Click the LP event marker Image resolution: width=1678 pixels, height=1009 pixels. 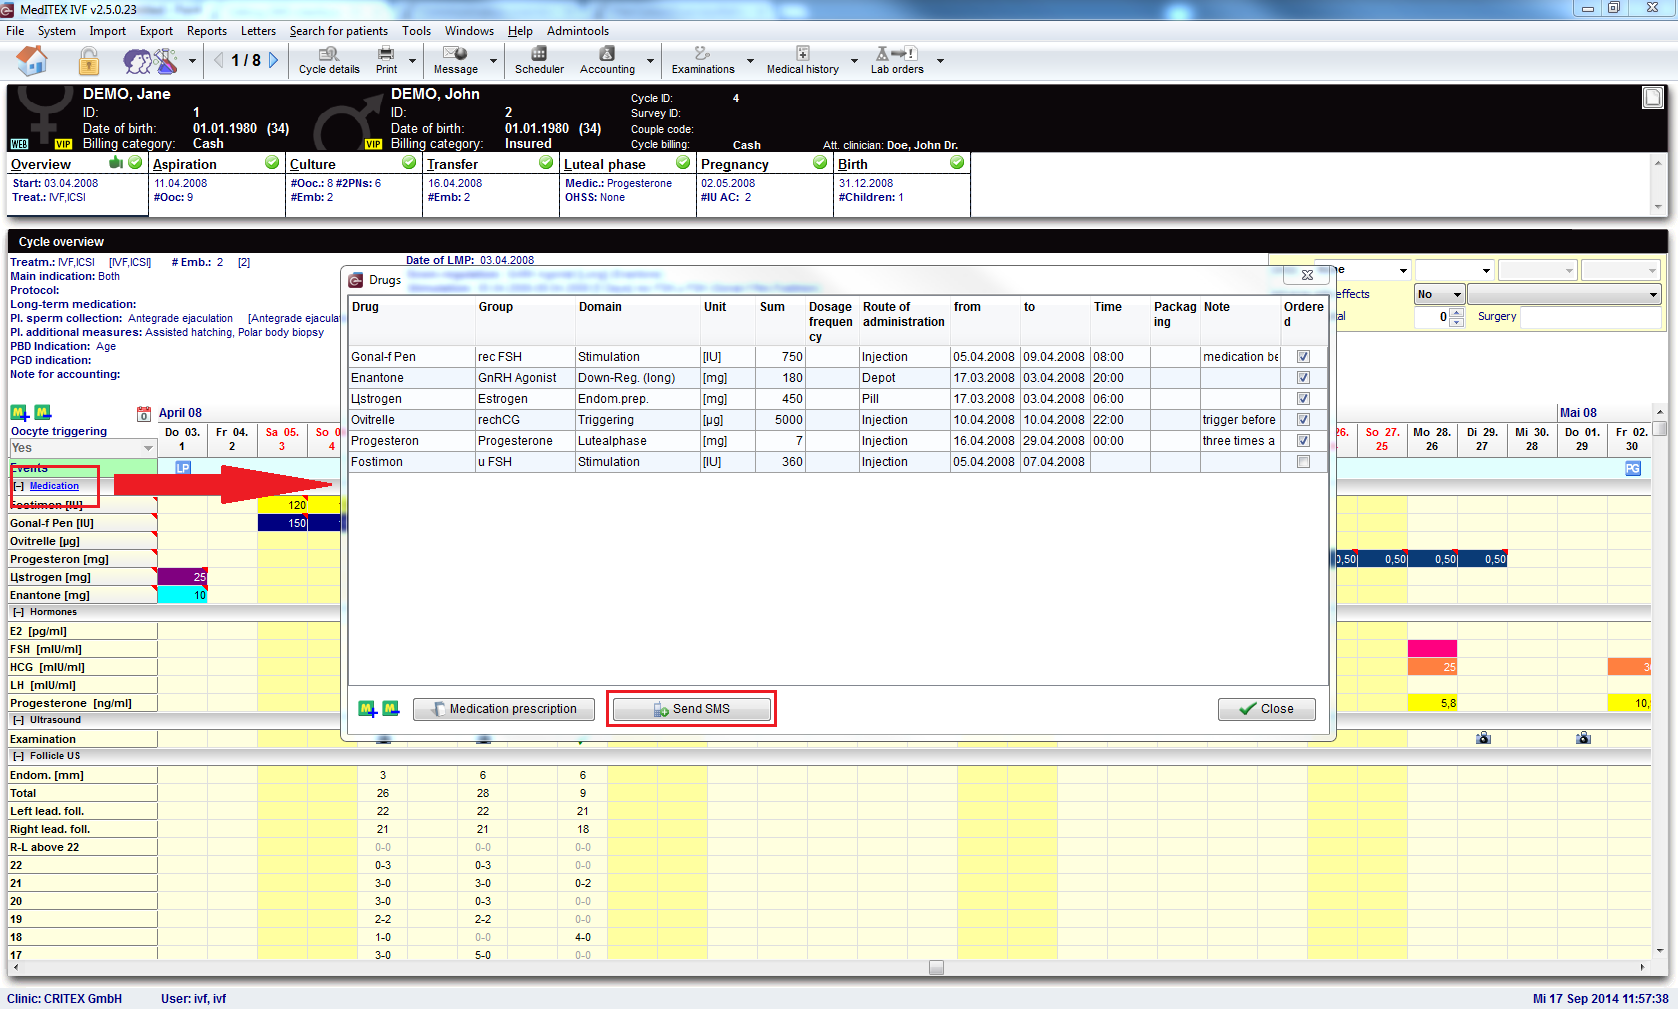click(x=183, y=468)
